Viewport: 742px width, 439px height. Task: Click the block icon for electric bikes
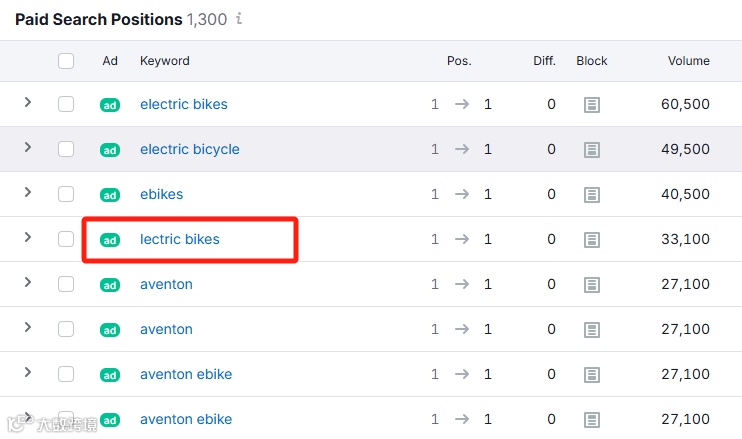(x=592, y=104)
